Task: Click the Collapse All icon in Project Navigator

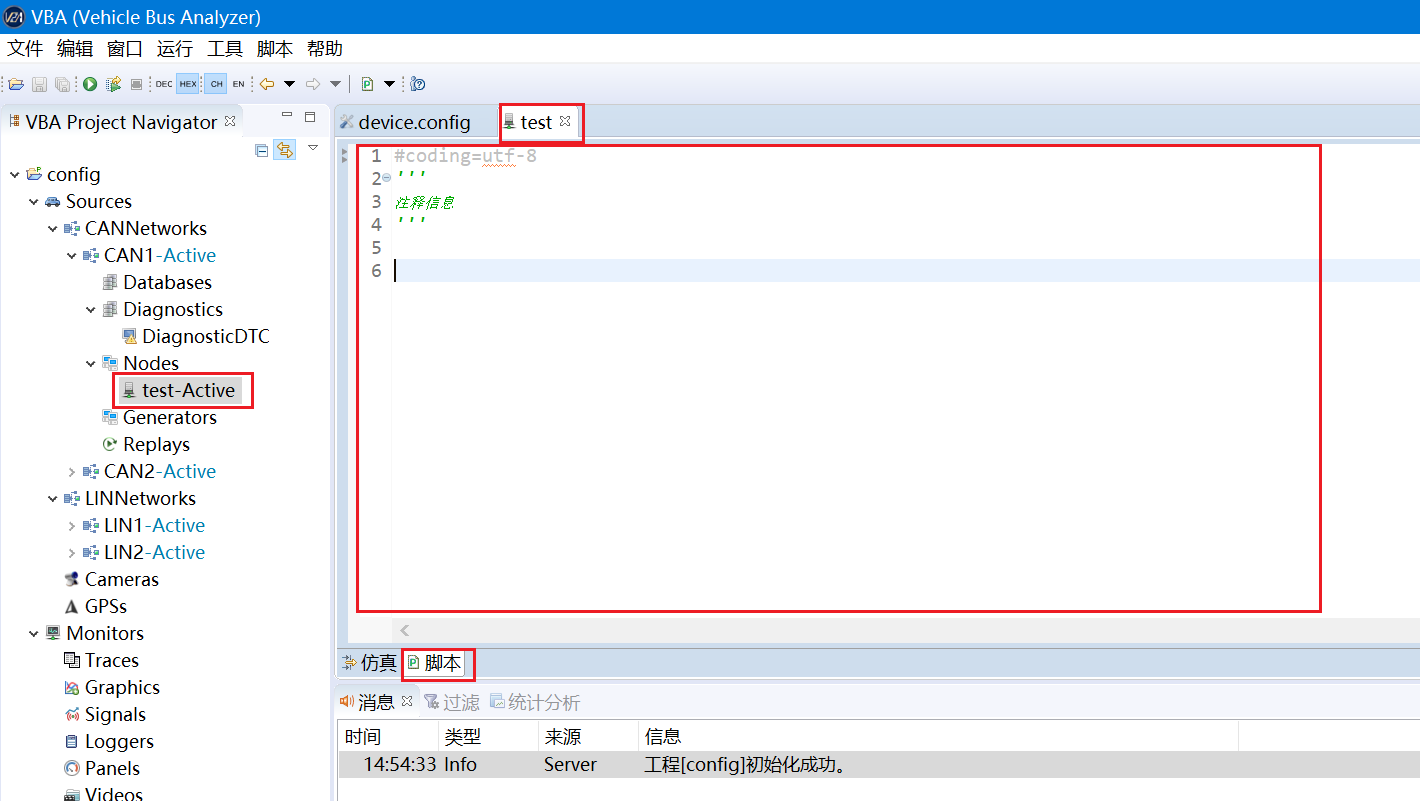Action: 261,149
